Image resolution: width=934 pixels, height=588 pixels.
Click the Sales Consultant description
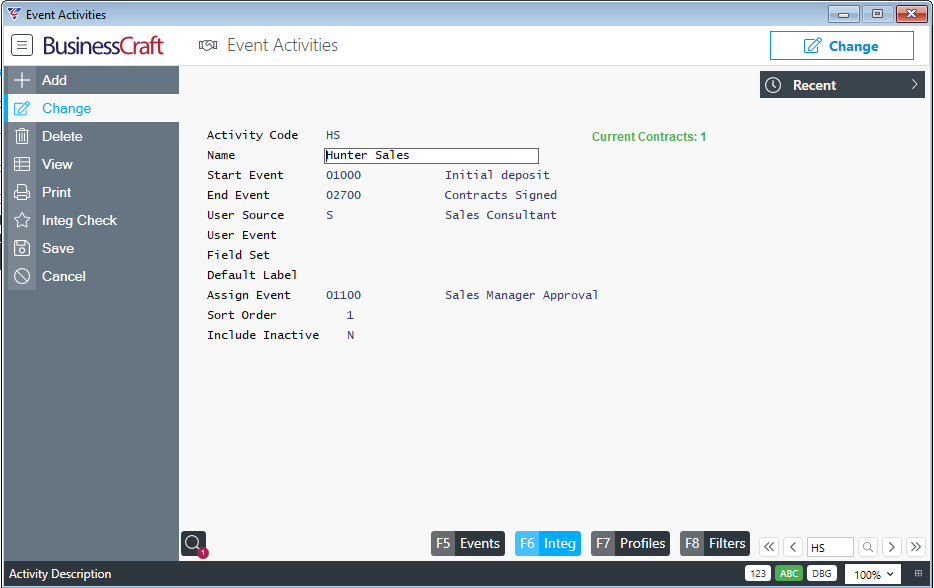[501, 215]
